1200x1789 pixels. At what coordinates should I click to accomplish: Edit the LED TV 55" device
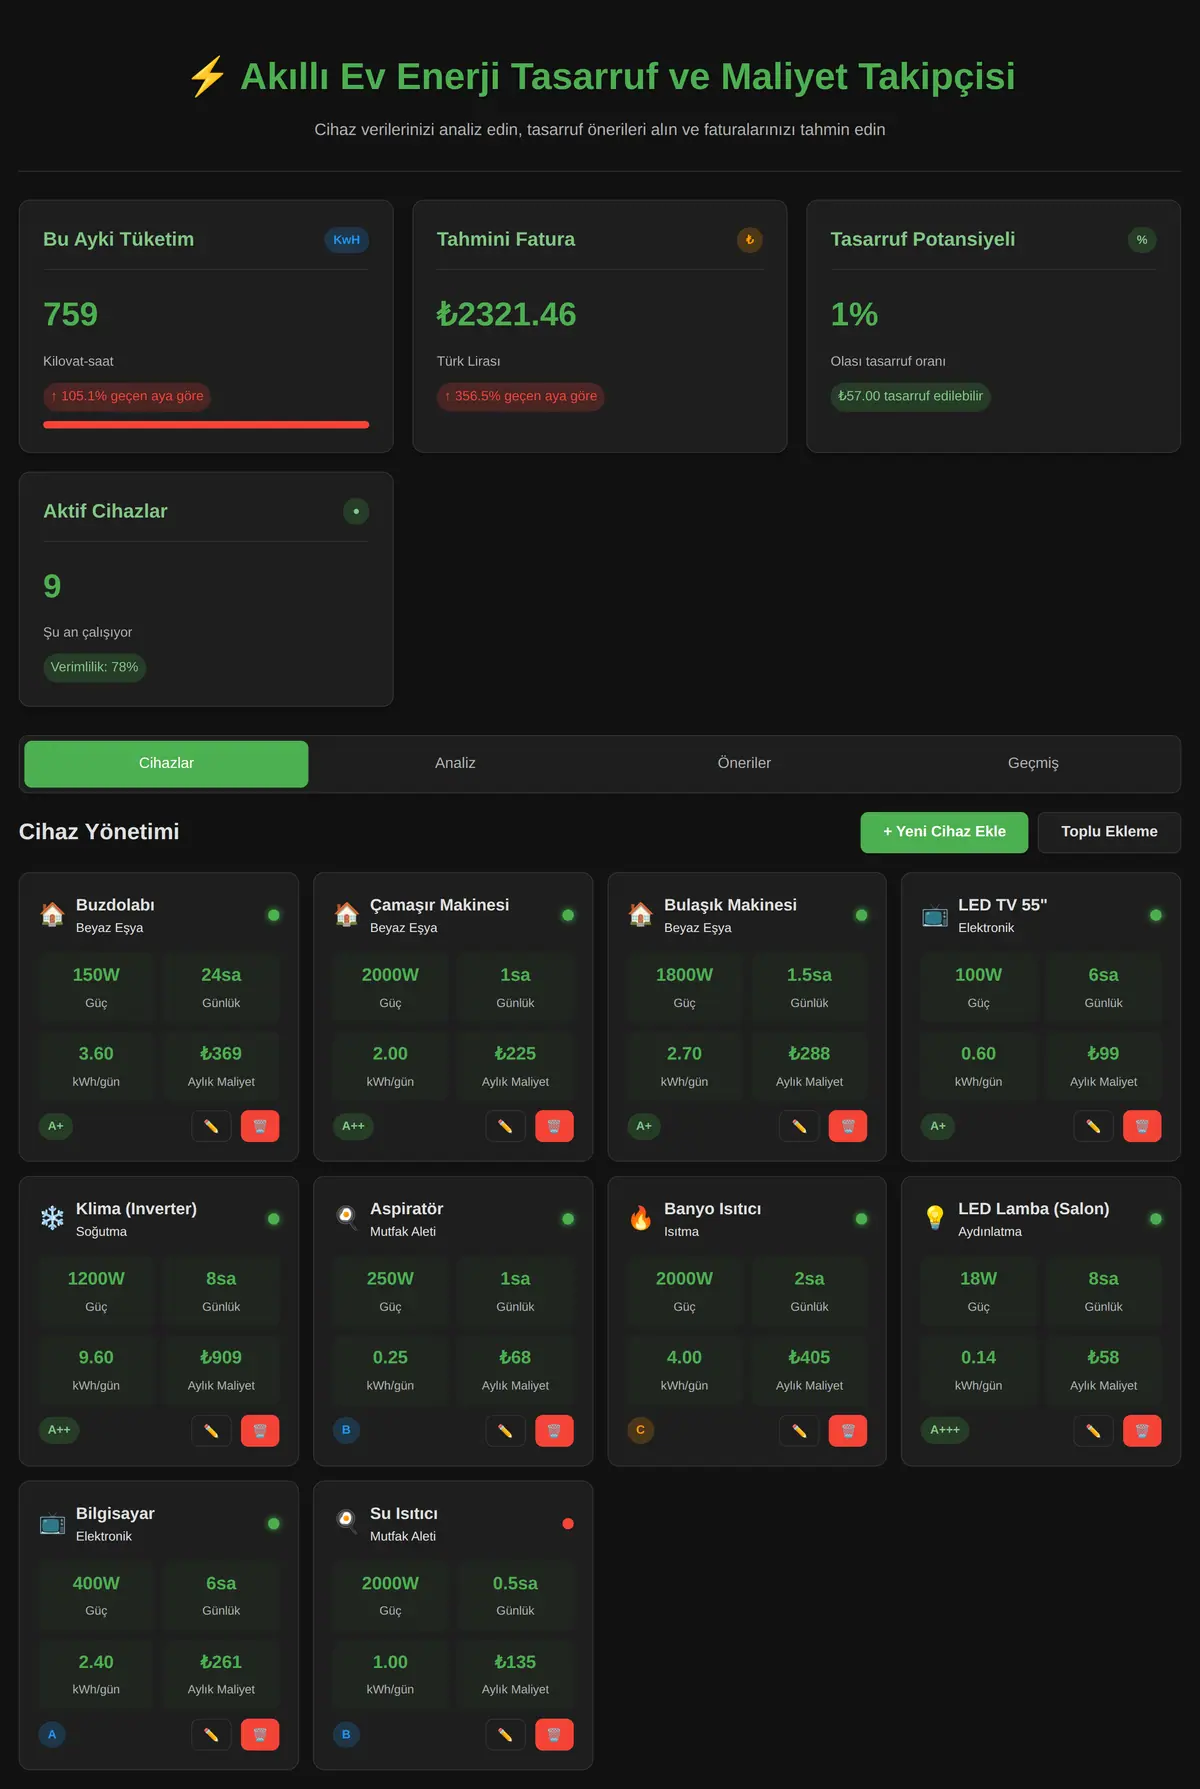pos(1093,1126)
